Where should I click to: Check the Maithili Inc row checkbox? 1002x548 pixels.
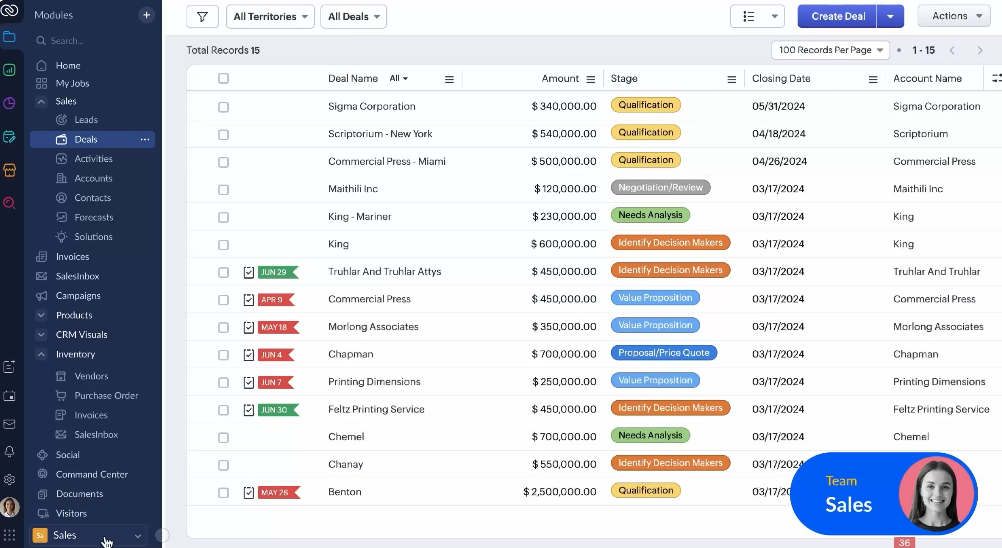[x=223, y=189]
